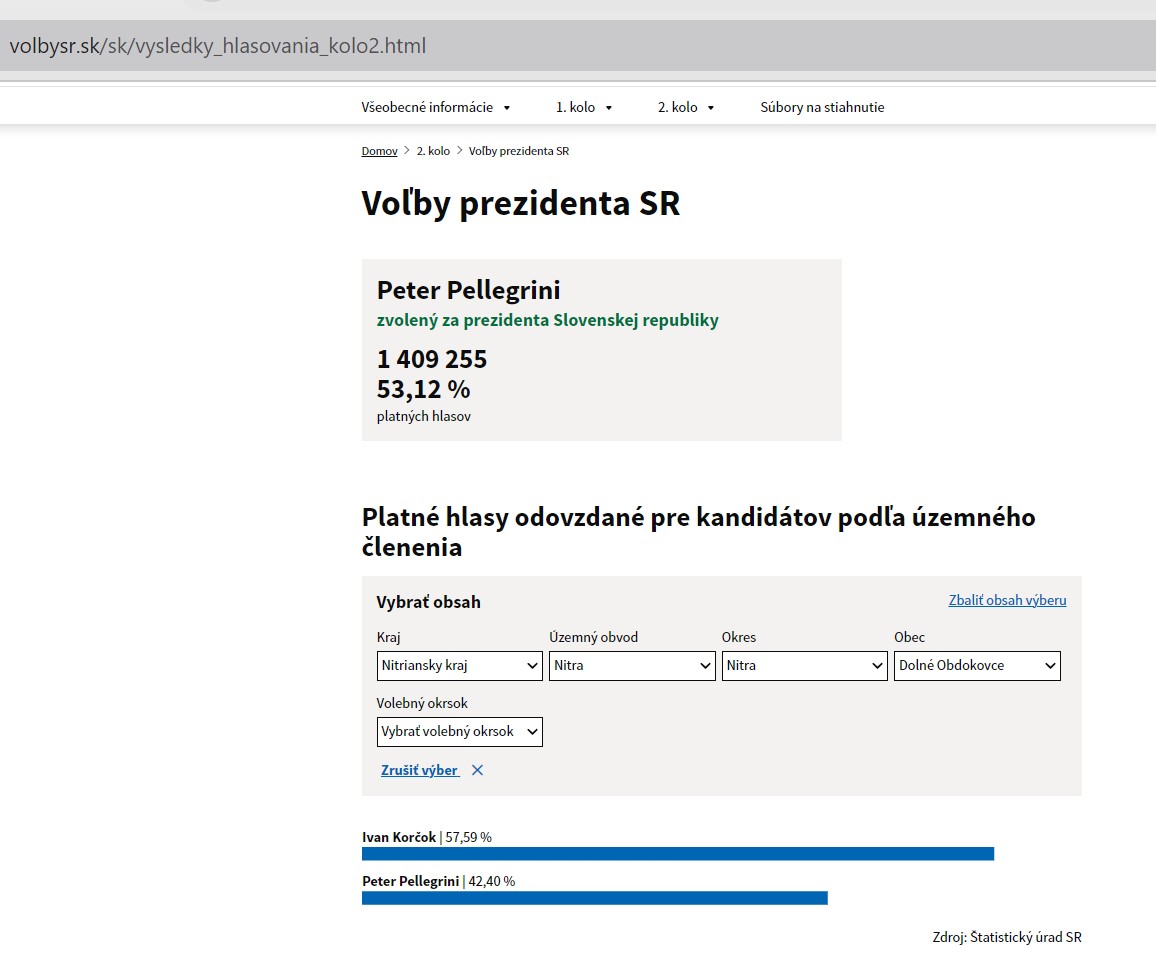The image size is (1156, 964).
Task: Click the X icon beside Zrušiť výber
Action: coord(477,770)
